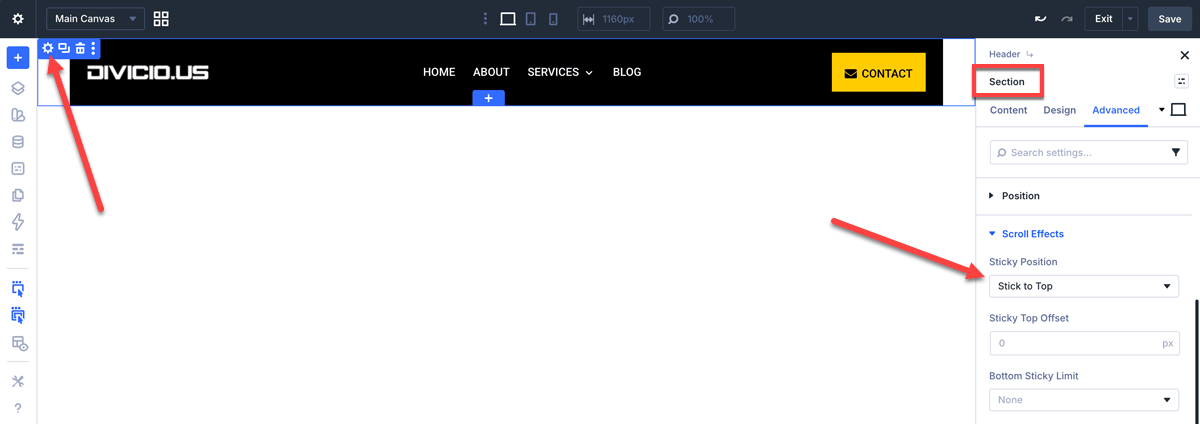
Task: Open the Layers panel icon in sidebar
Action: (18, 88)
